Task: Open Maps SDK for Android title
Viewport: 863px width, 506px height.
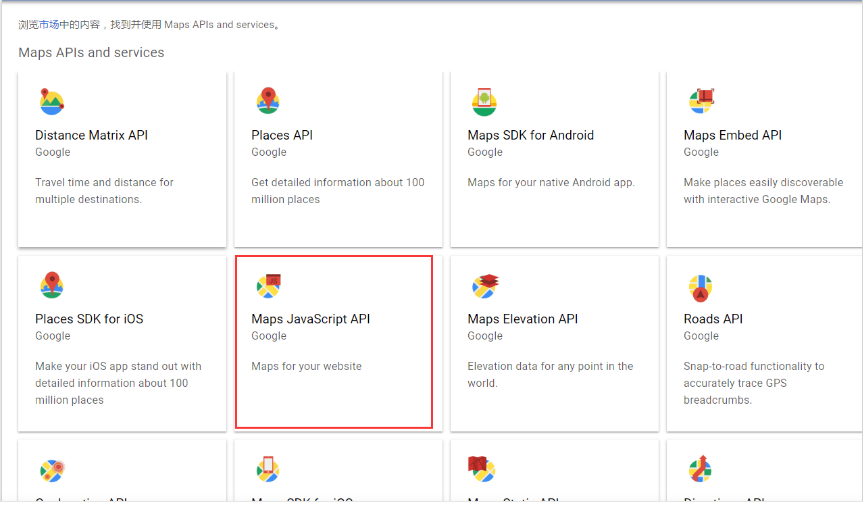Action: click(x=531, y=135)
